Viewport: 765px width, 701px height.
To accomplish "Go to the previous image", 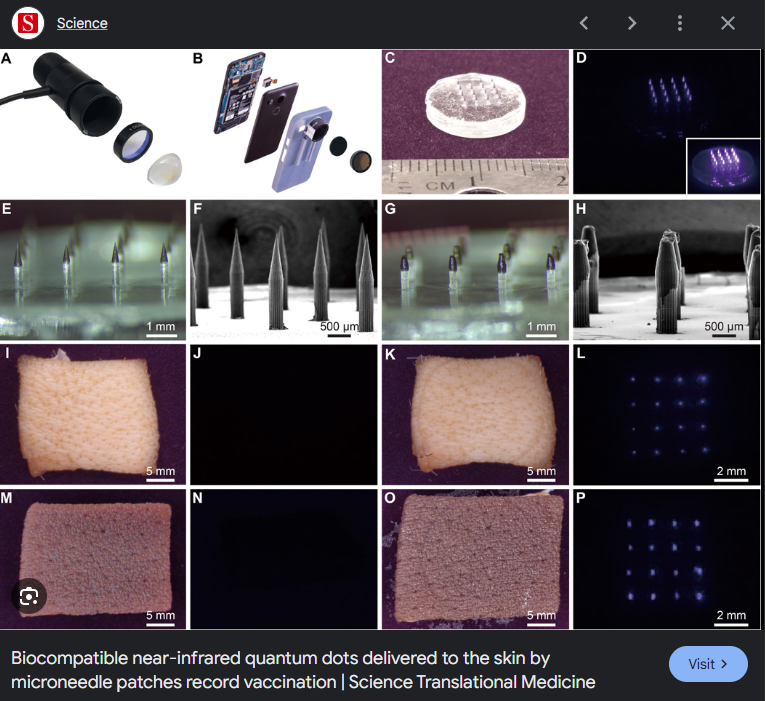I will (584, 23).
